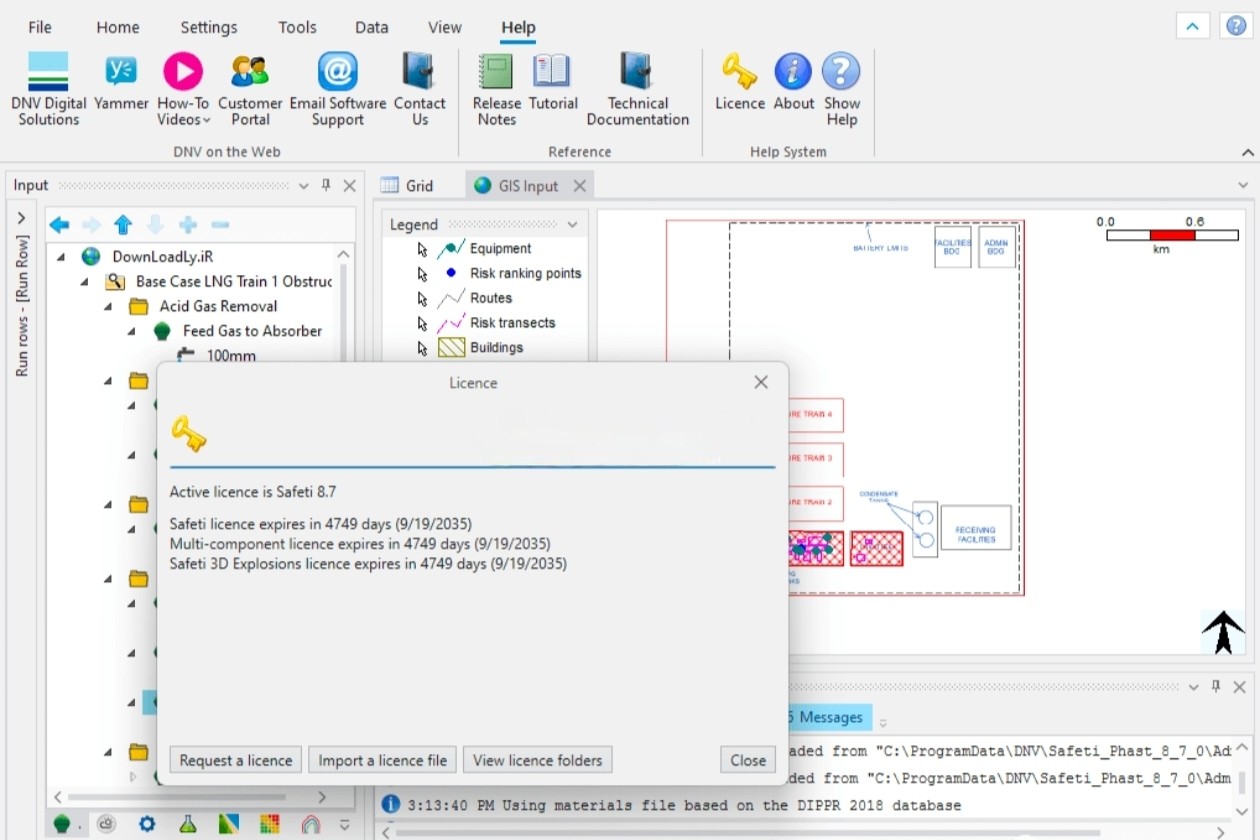
Task: Open the bottom tab icons overflow dropdown
Action: click(345, 825)
